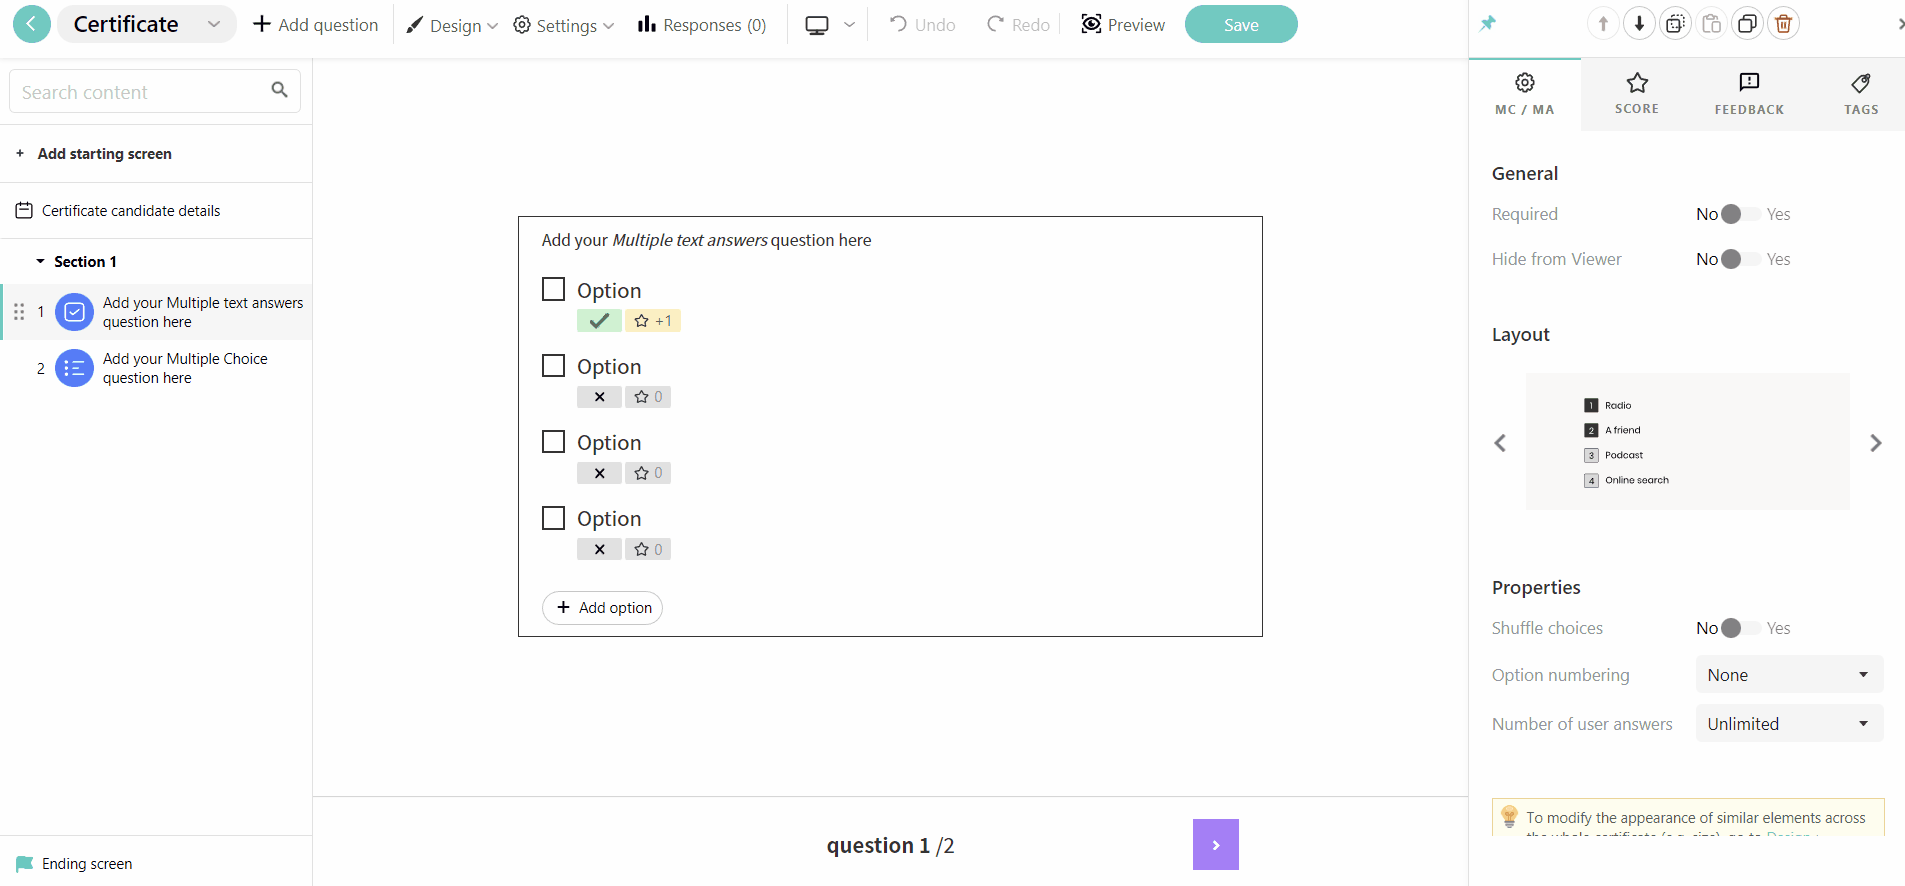
Task: Tick the first Option checkbox
Action: pyautogui.click(x=553, y=288)
